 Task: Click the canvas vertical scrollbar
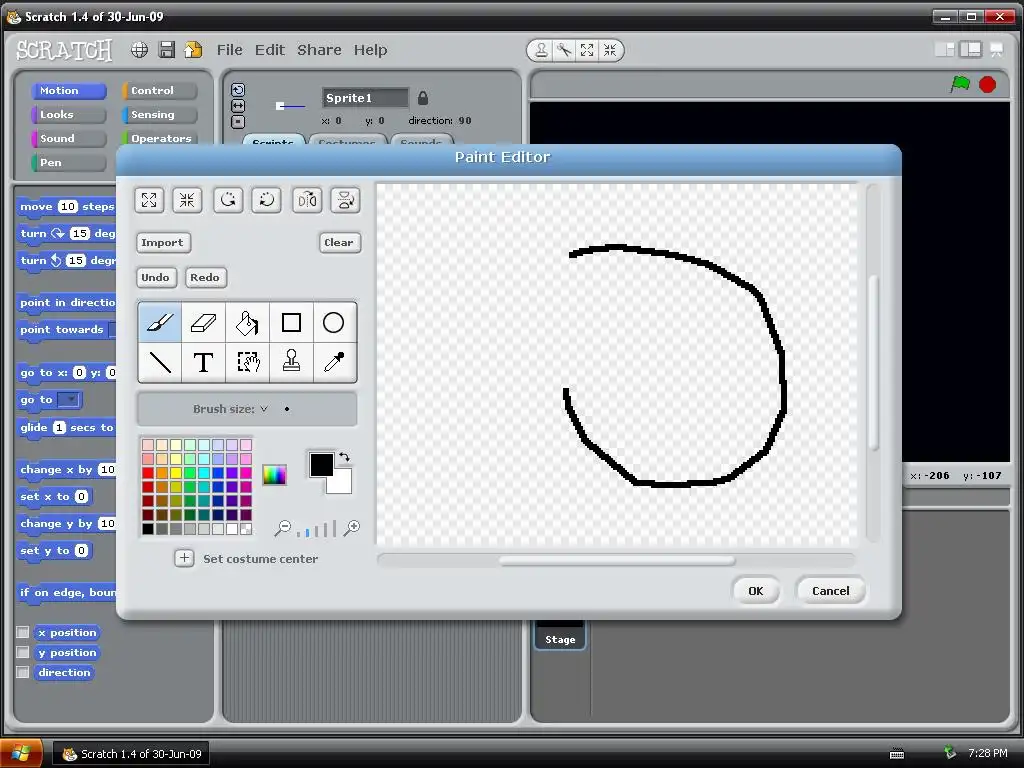click(x=873, y=362)
